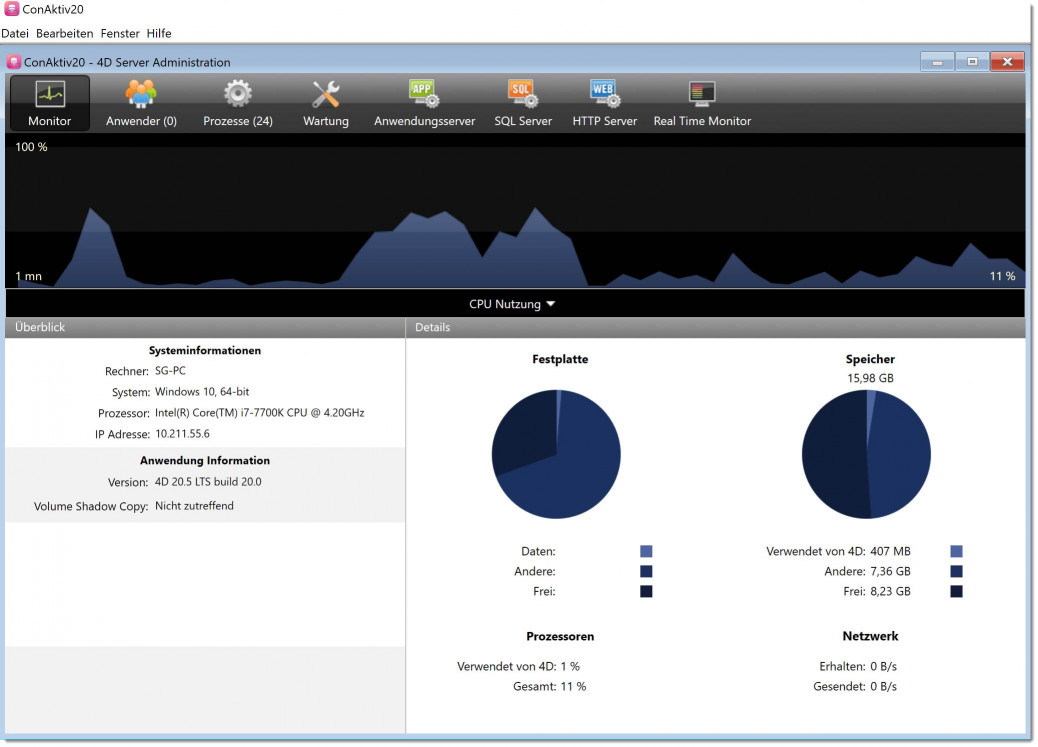Maximize the 4D Server Administration window

point(971,62)
